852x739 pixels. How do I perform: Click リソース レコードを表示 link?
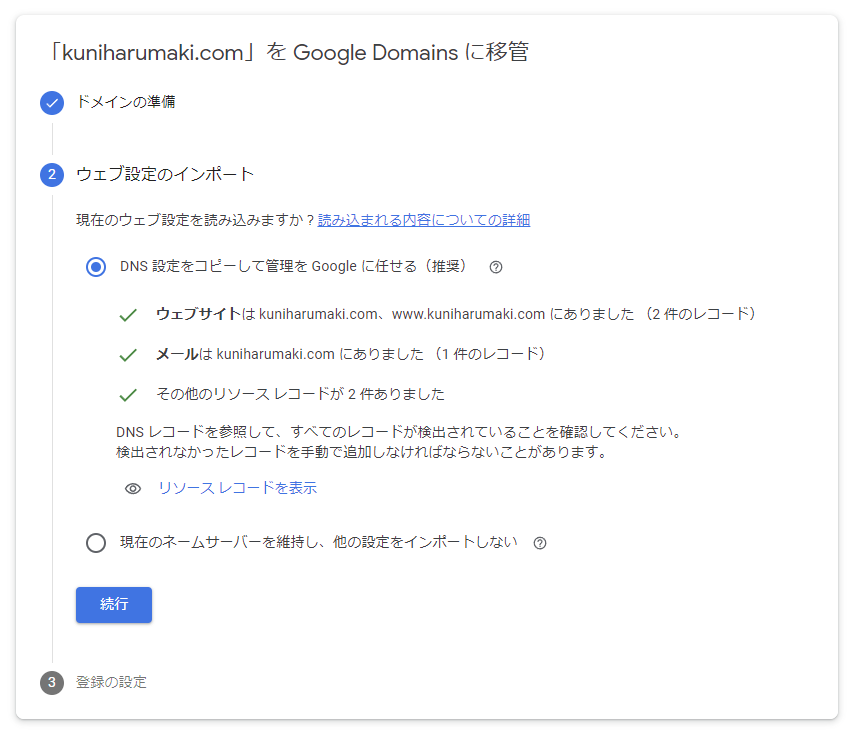click(237, 488)
